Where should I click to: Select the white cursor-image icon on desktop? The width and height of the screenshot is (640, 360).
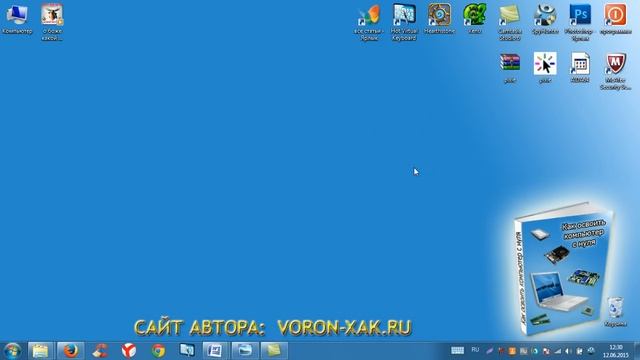pyautogui.click(x=545, y=68)
